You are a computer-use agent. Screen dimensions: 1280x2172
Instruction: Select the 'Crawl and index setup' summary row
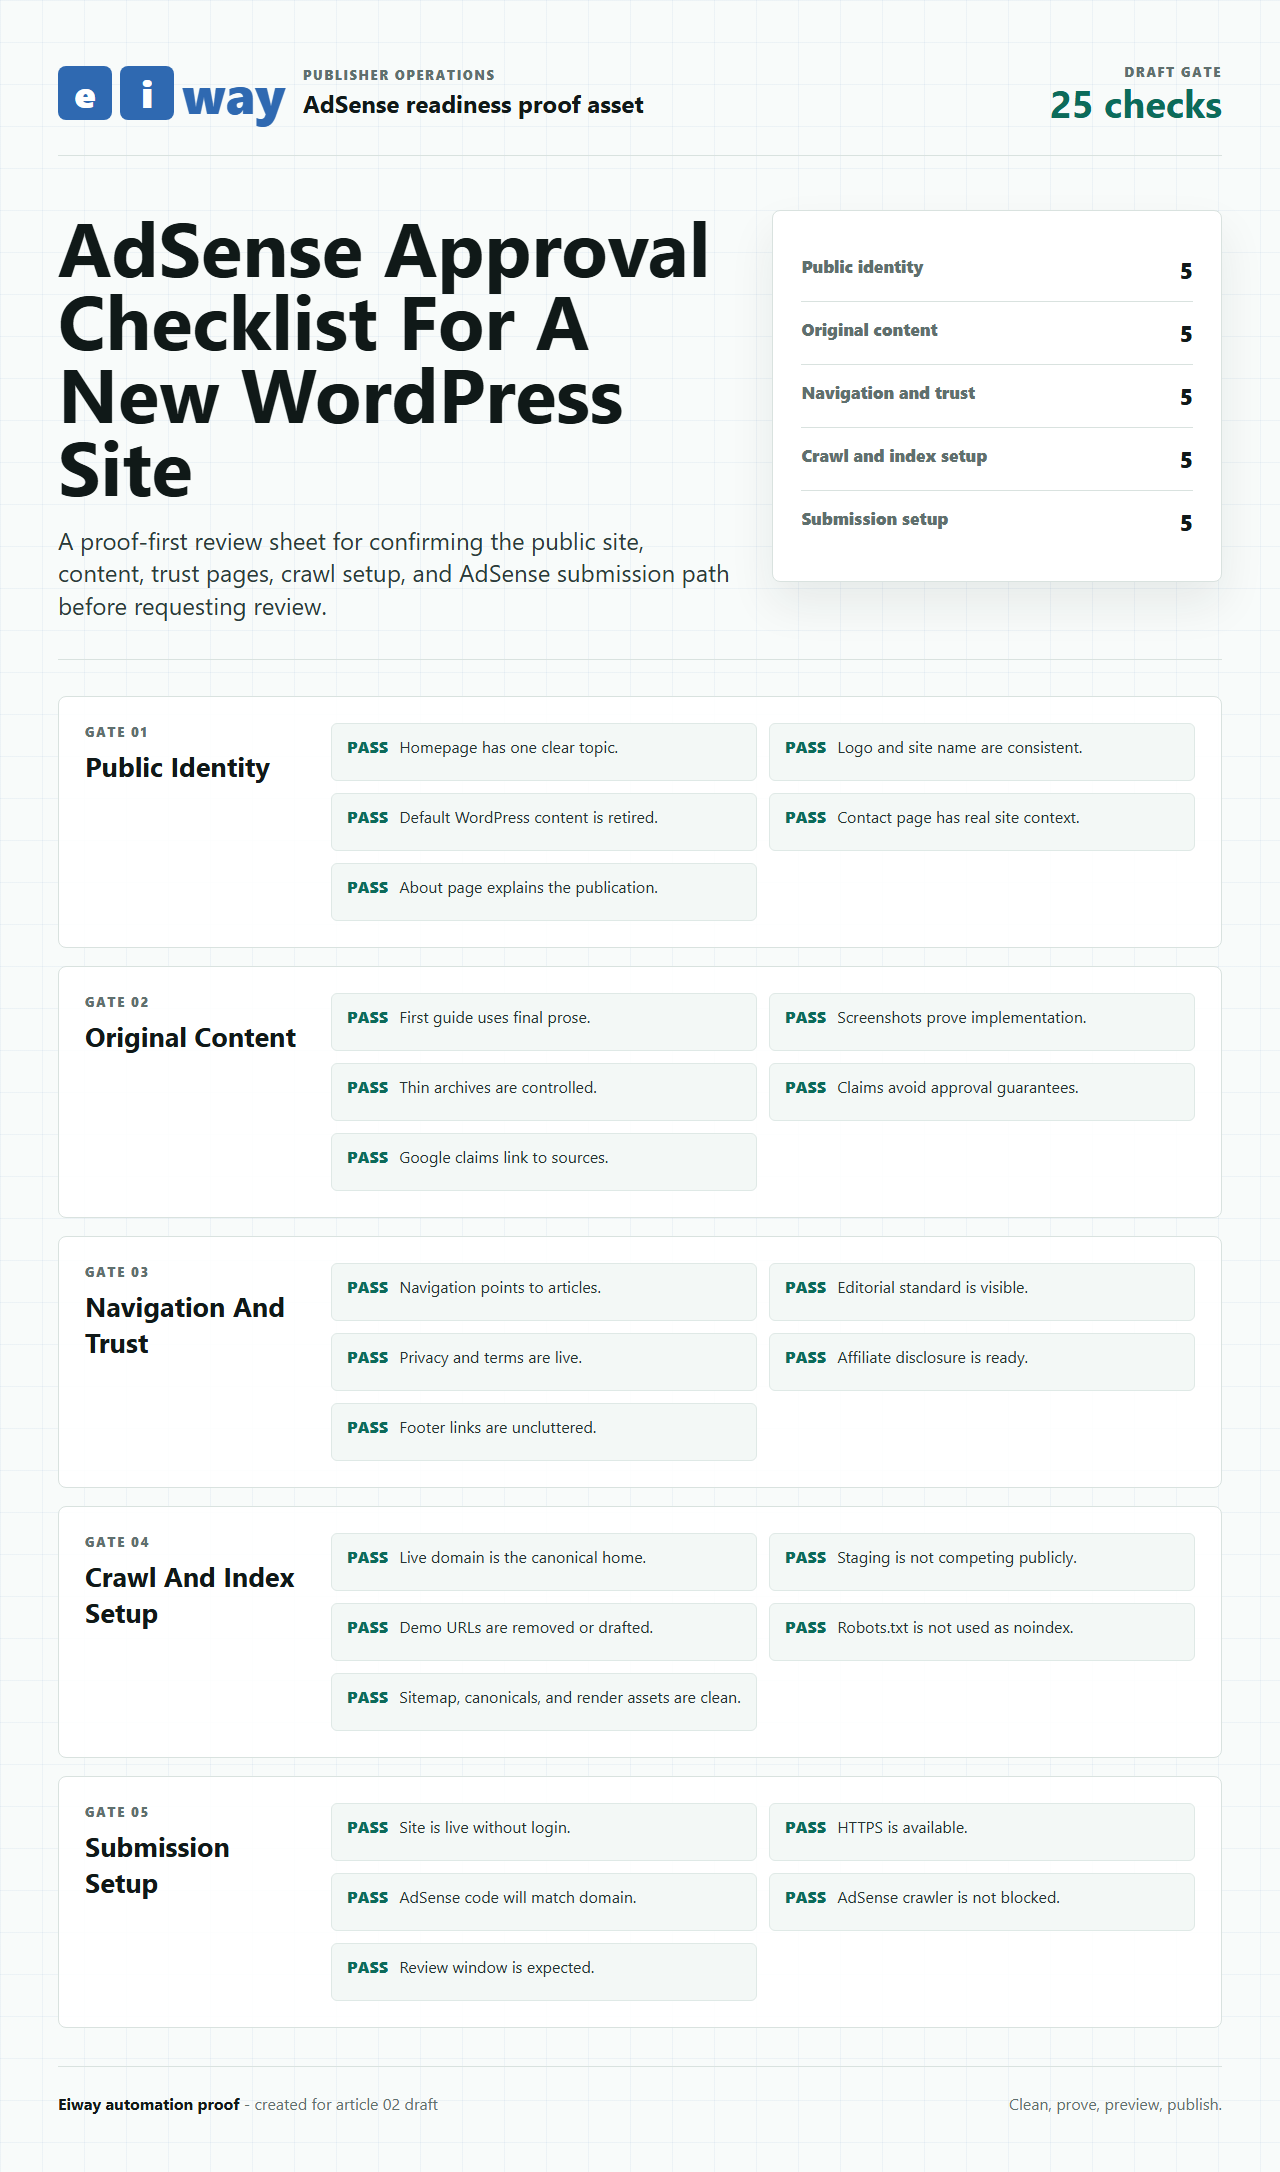pyautogui.click(x=997, y=459)
